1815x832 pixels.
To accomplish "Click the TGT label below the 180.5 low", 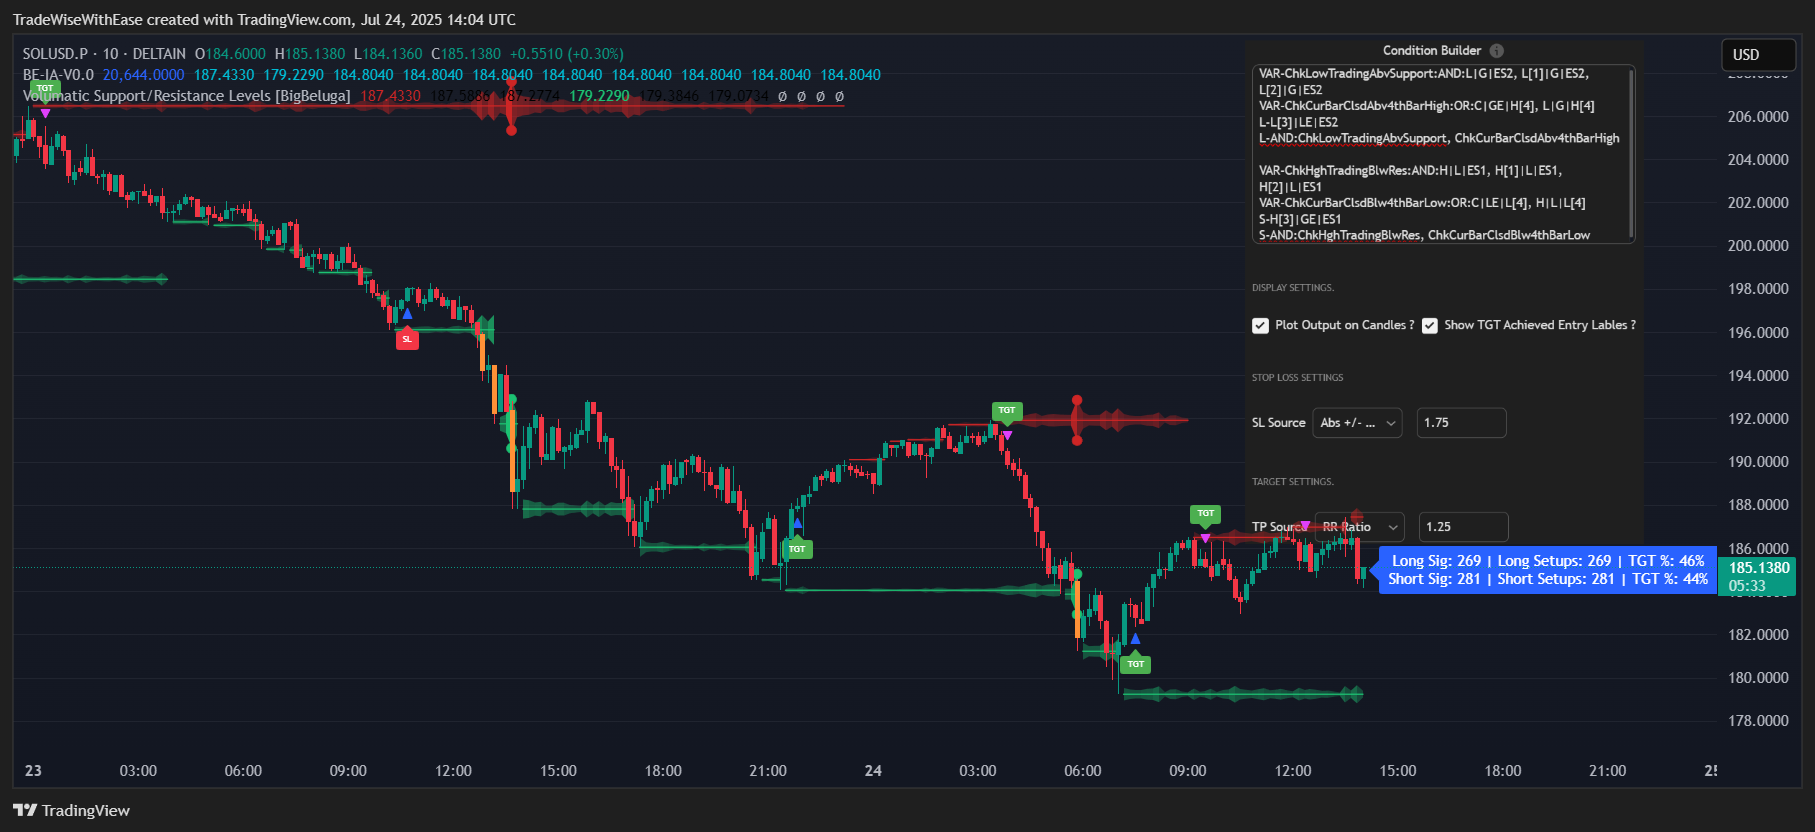I will click(1135, 664).
